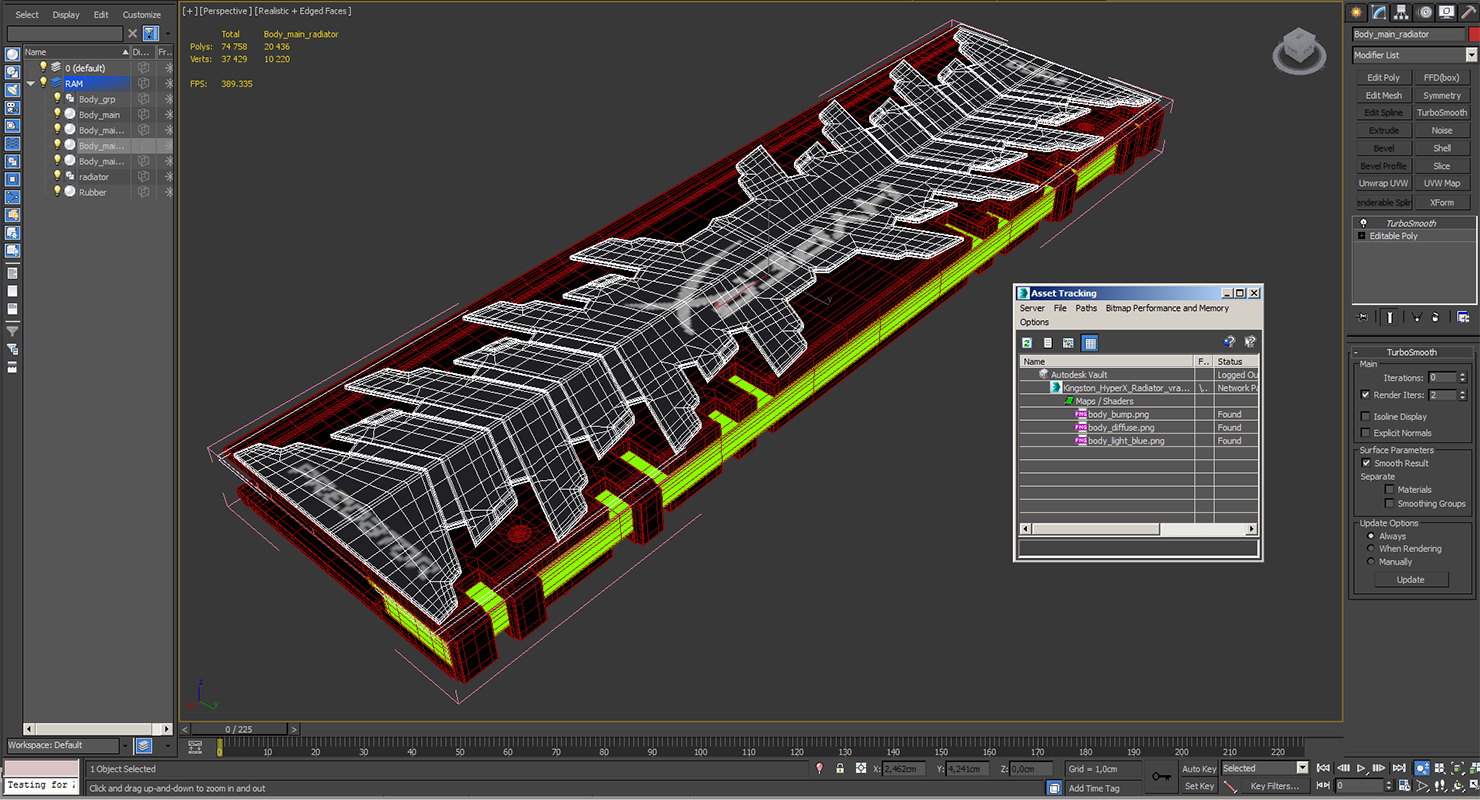Select the When Rendering update option
This screenshot has height=800, width=1480.
click(1371, 549)
